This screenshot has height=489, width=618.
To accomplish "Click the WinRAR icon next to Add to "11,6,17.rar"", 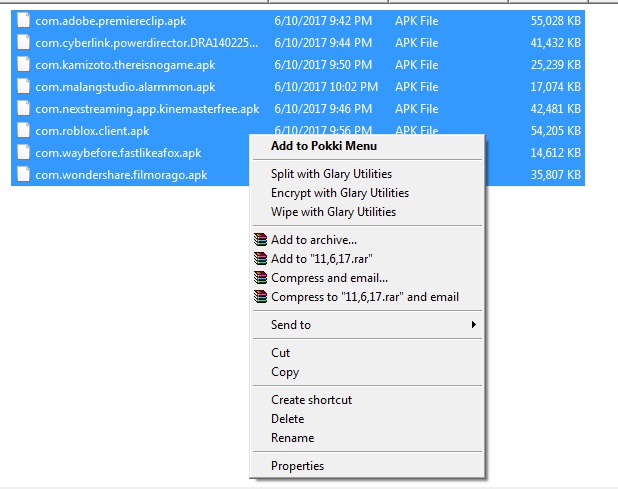I will coord(261,258).
